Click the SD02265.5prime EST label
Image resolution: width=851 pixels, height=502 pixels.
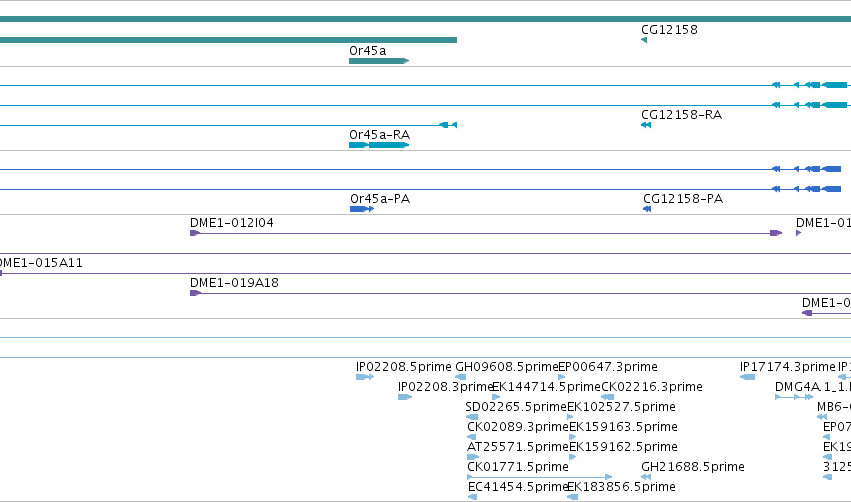tap(516, 407)
